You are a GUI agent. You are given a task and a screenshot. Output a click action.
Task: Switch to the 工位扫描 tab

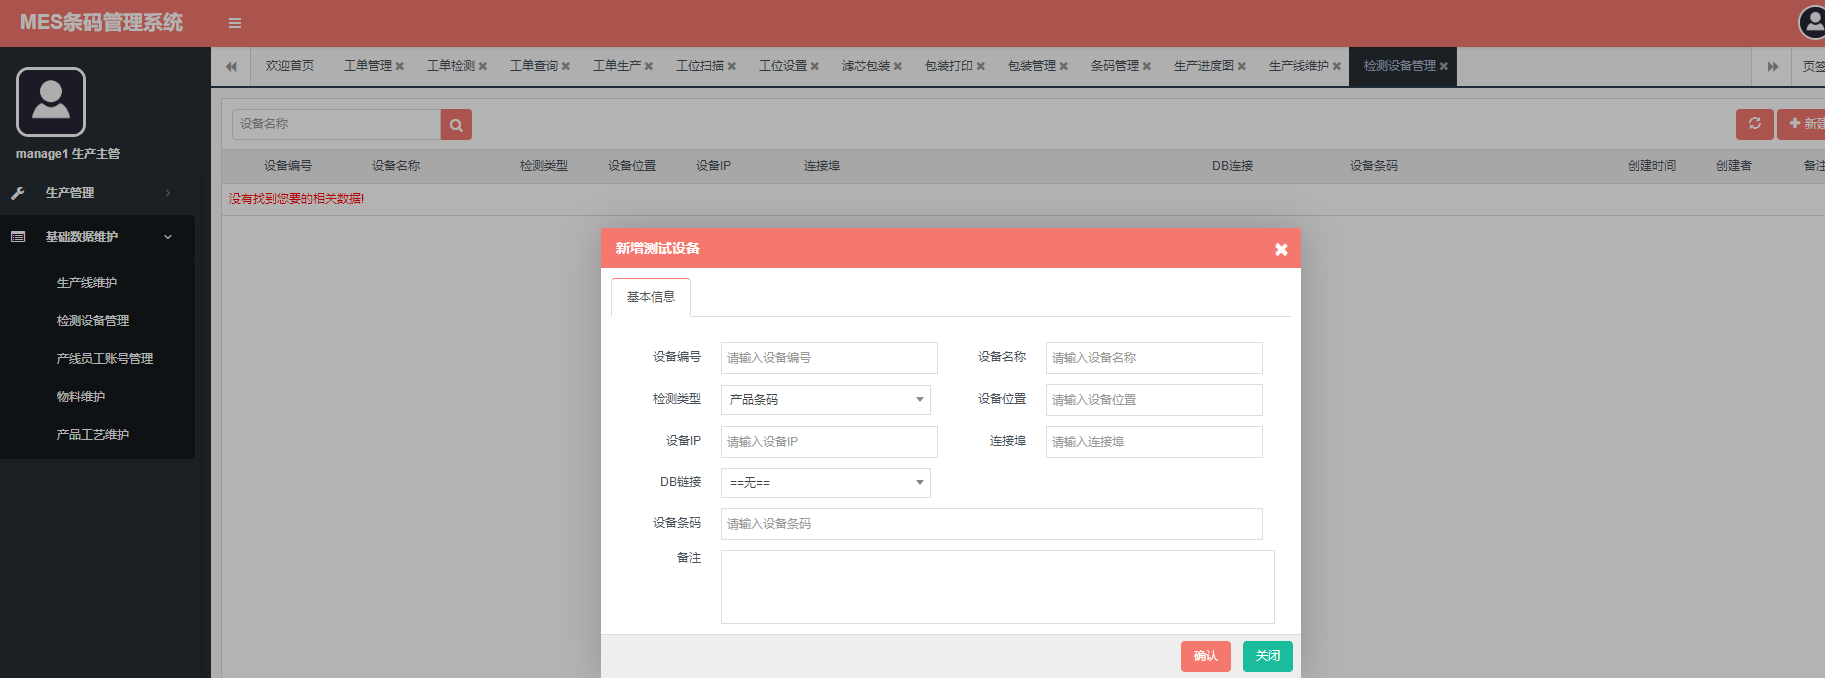click(699, 66)
